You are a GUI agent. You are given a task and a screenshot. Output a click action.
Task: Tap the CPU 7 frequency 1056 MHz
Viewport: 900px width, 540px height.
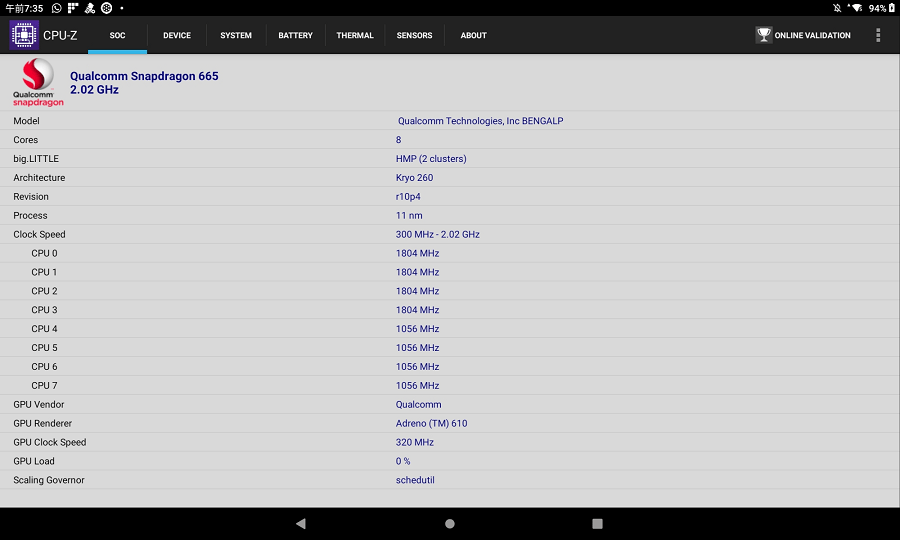point(417,386)
